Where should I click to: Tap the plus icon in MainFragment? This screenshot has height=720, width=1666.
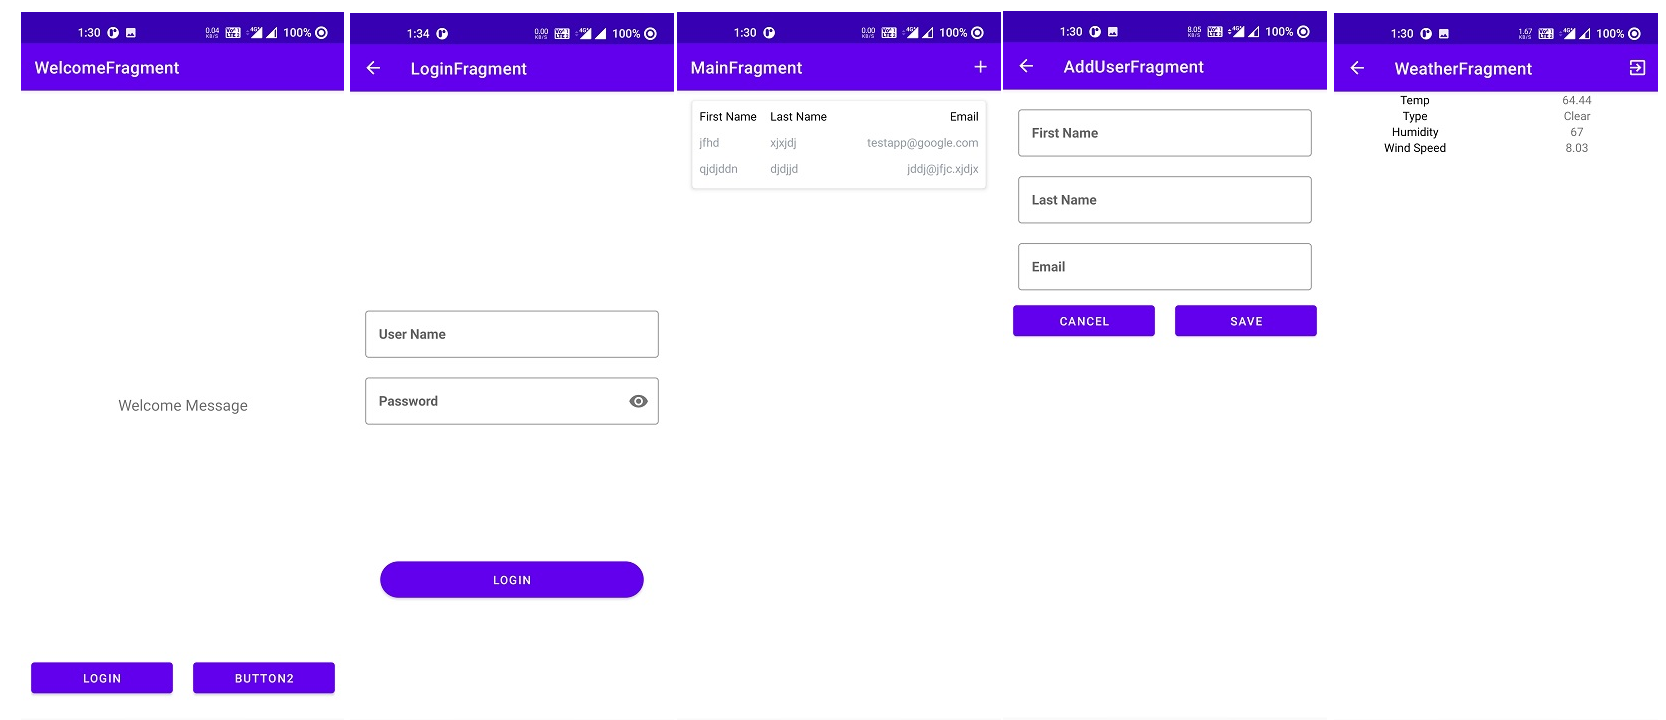980,67
